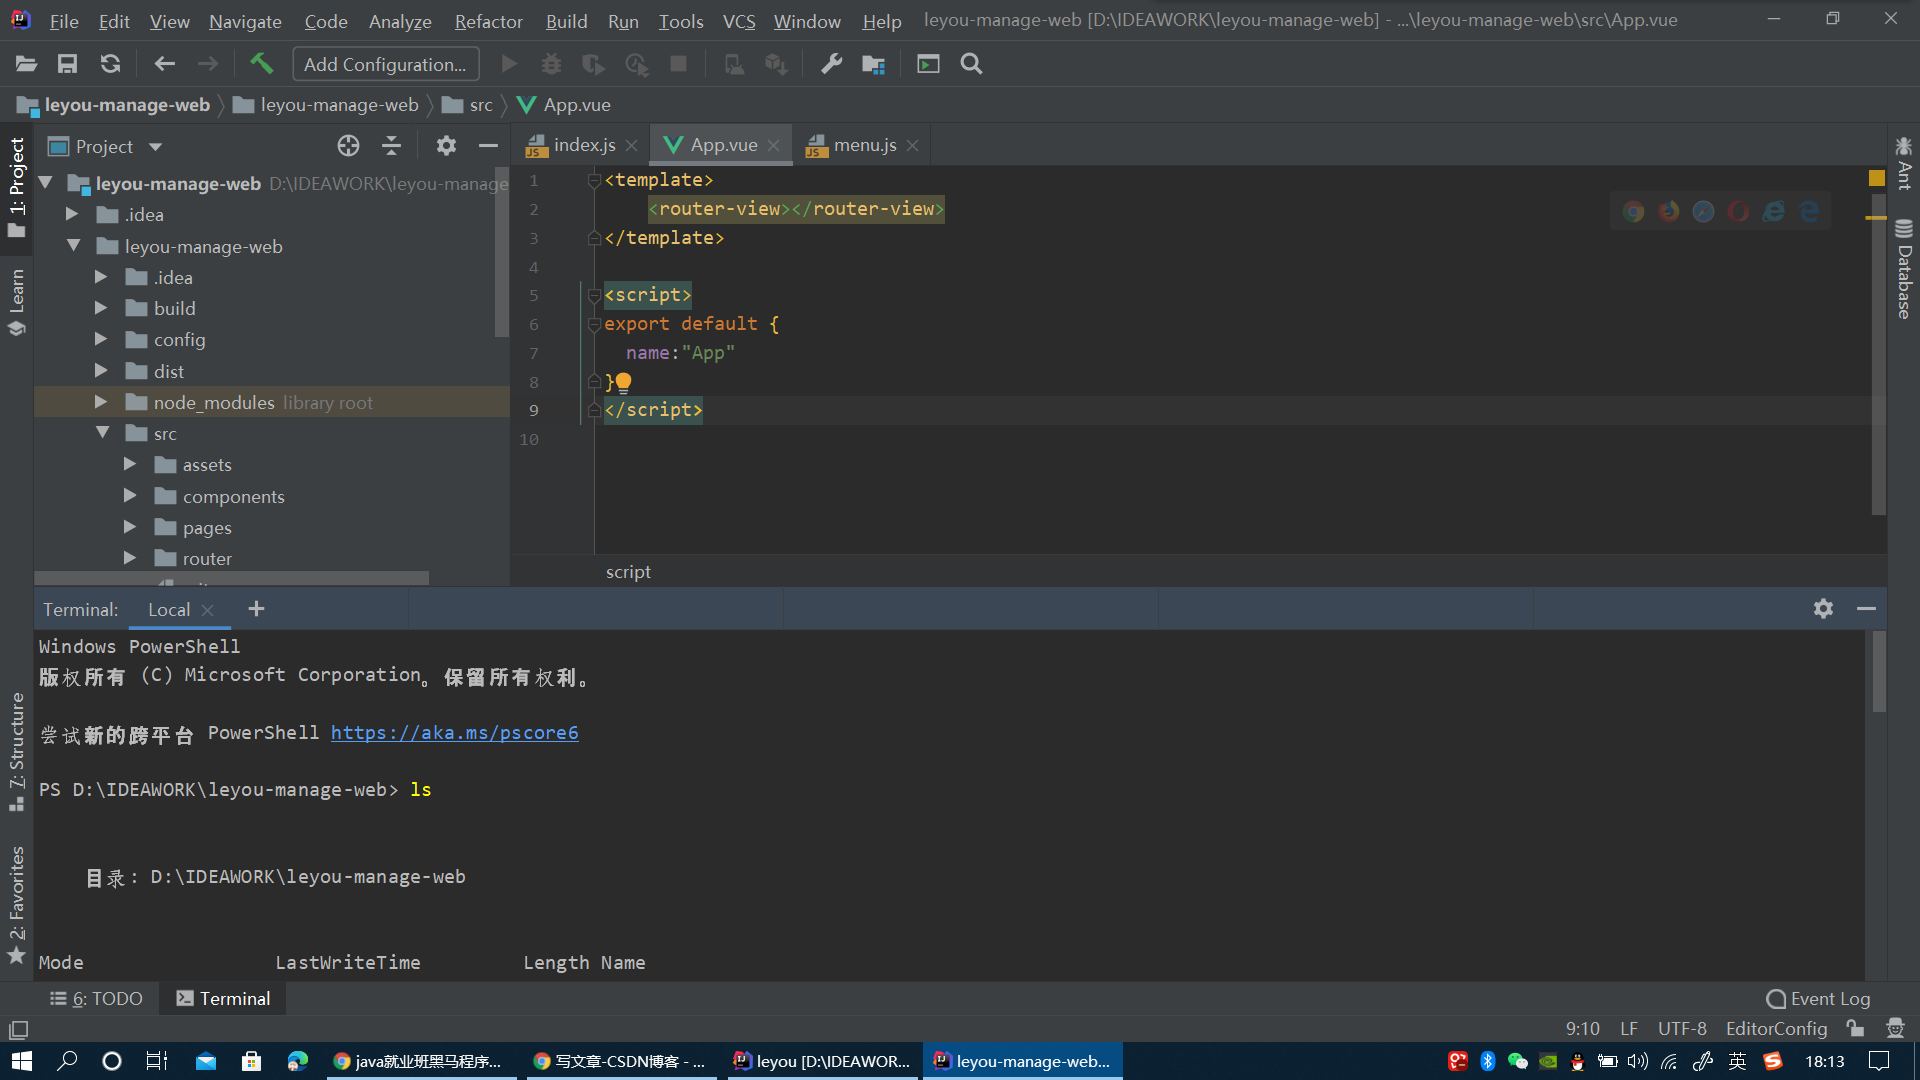
Task: Open the 6: TODO tool window
Action: point(97,998)
